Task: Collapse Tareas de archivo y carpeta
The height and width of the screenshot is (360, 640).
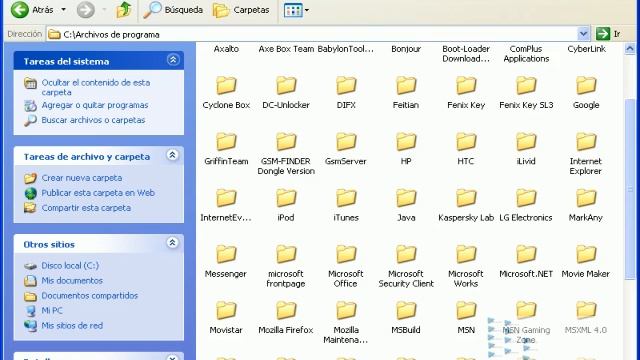Action: click(173, 155)
